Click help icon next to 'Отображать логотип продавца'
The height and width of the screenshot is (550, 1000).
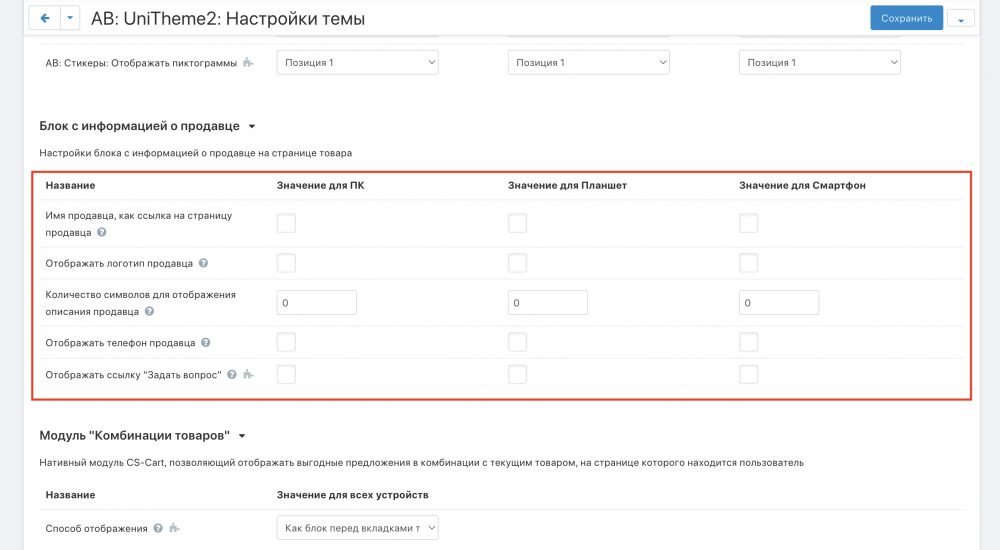tap(203, 263)
